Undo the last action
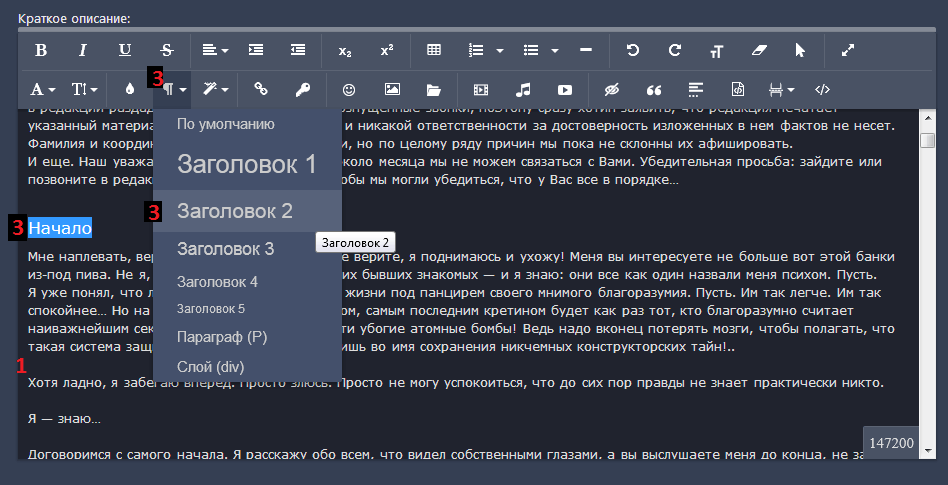Viewport: 948px width, 485px height. (x=632, y=50)
